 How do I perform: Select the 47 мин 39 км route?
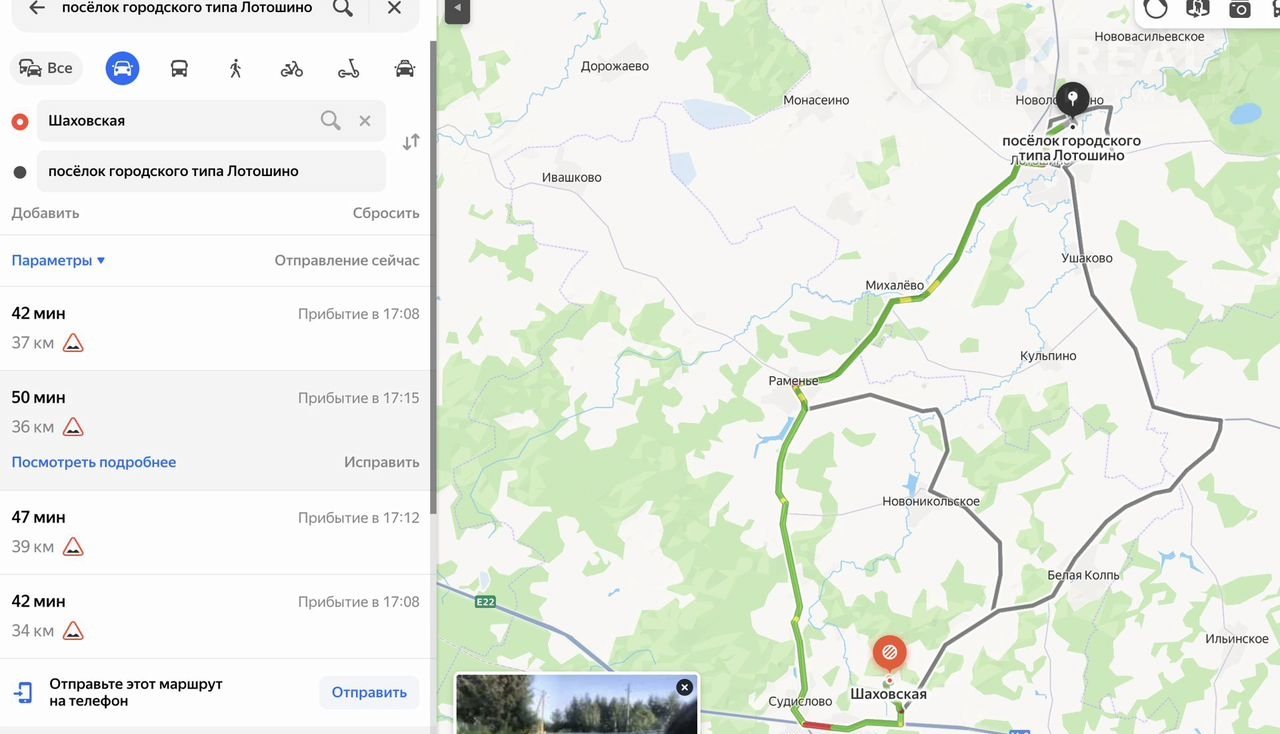[215, 532]
